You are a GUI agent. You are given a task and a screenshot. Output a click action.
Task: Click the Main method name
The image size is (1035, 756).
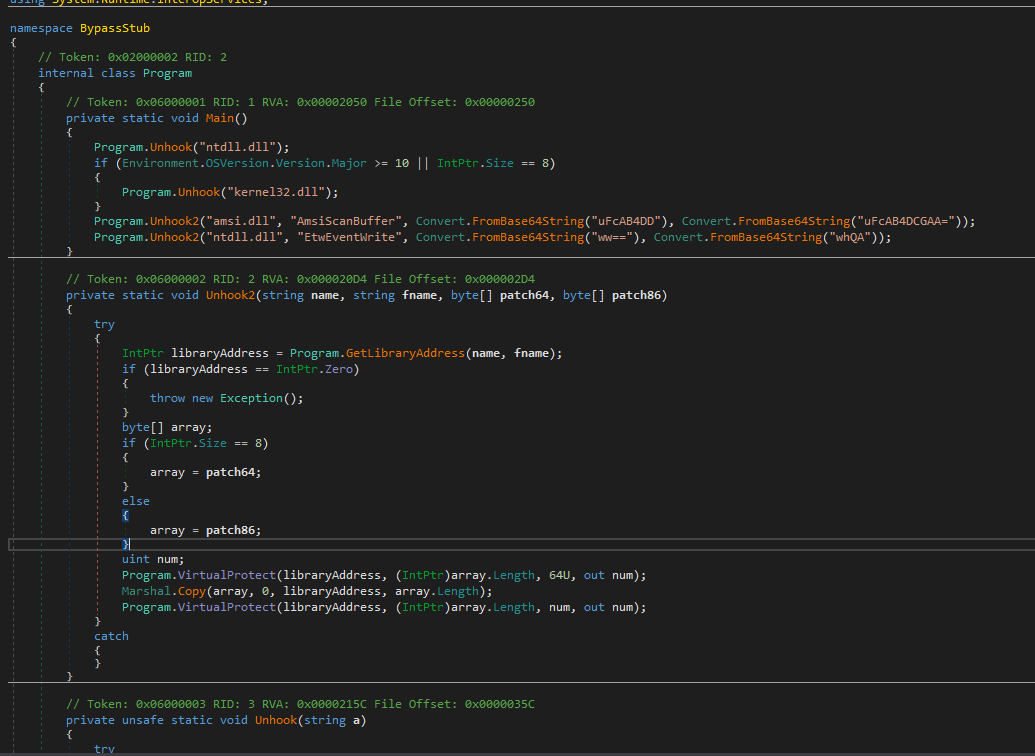[x=220, y=118]
